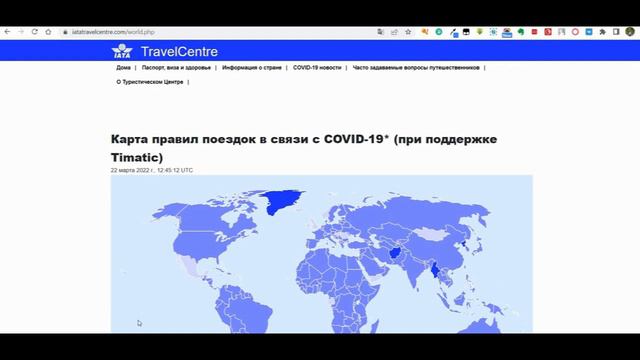Go back with the browser back arrow

(7, 32)
